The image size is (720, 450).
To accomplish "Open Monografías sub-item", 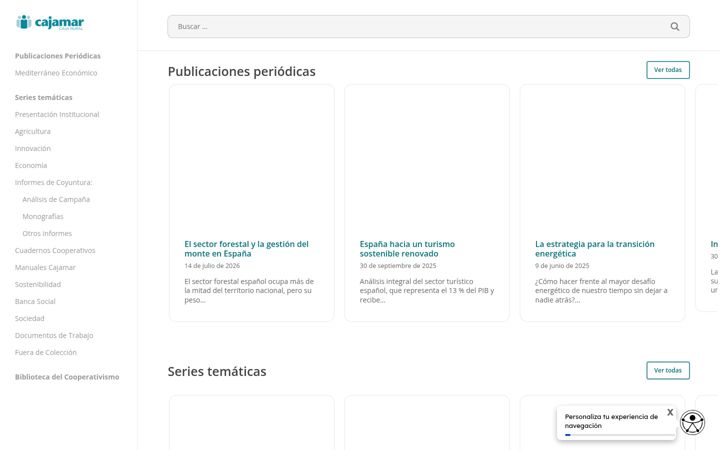I will click(x=43, y=216).
